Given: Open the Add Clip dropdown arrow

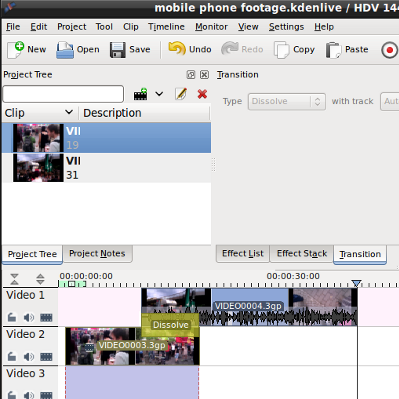Looking at the screenshot, I should coord(159,94).
